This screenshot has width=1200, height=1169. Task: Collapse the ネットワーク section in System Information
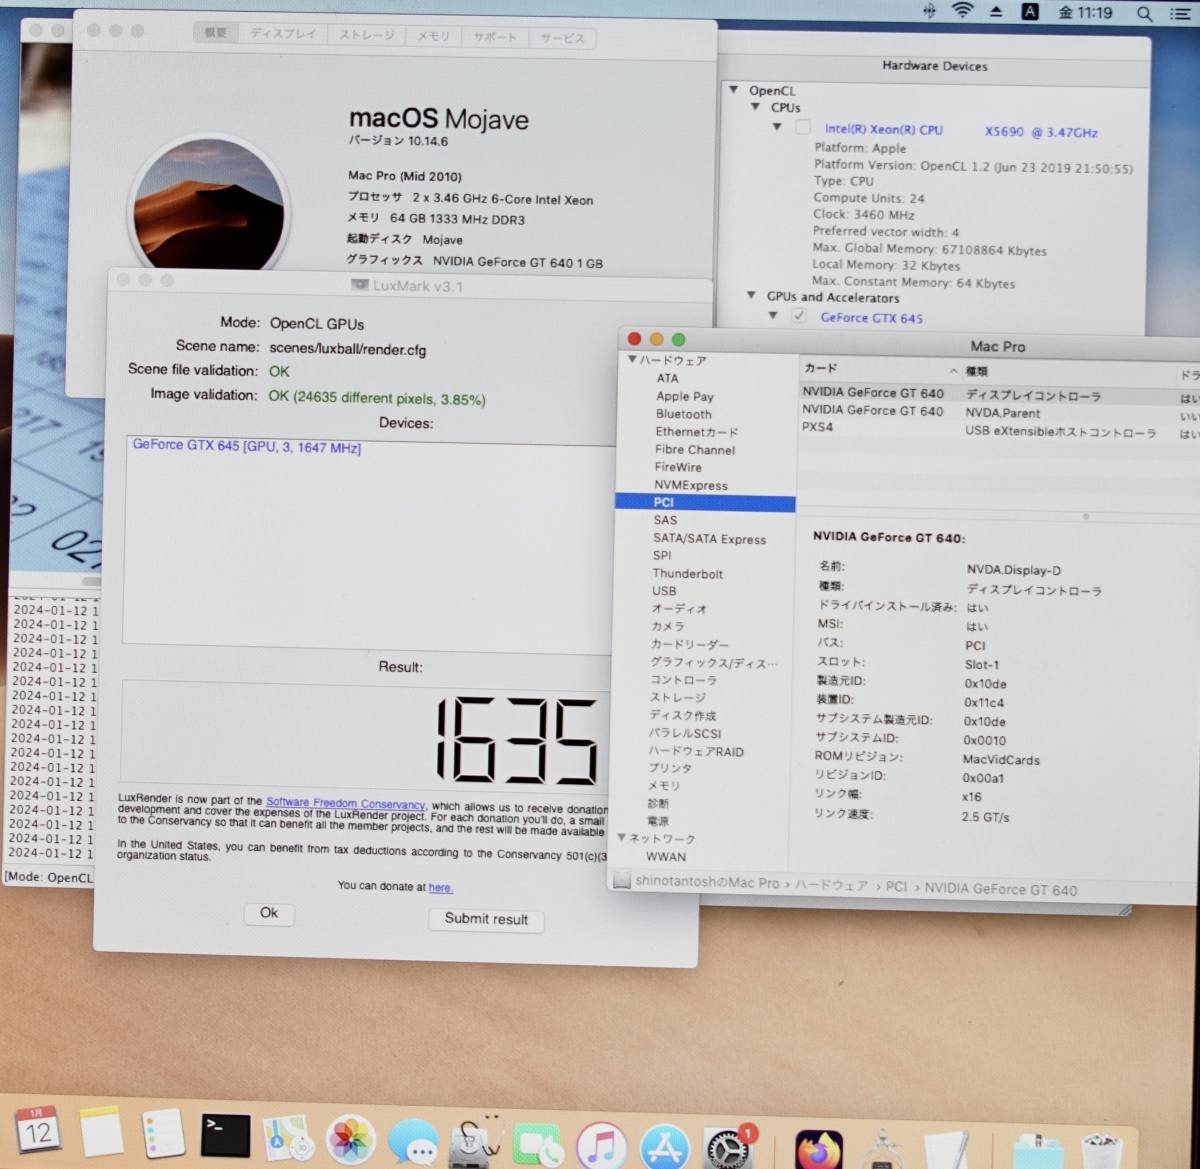coord(623,839)
